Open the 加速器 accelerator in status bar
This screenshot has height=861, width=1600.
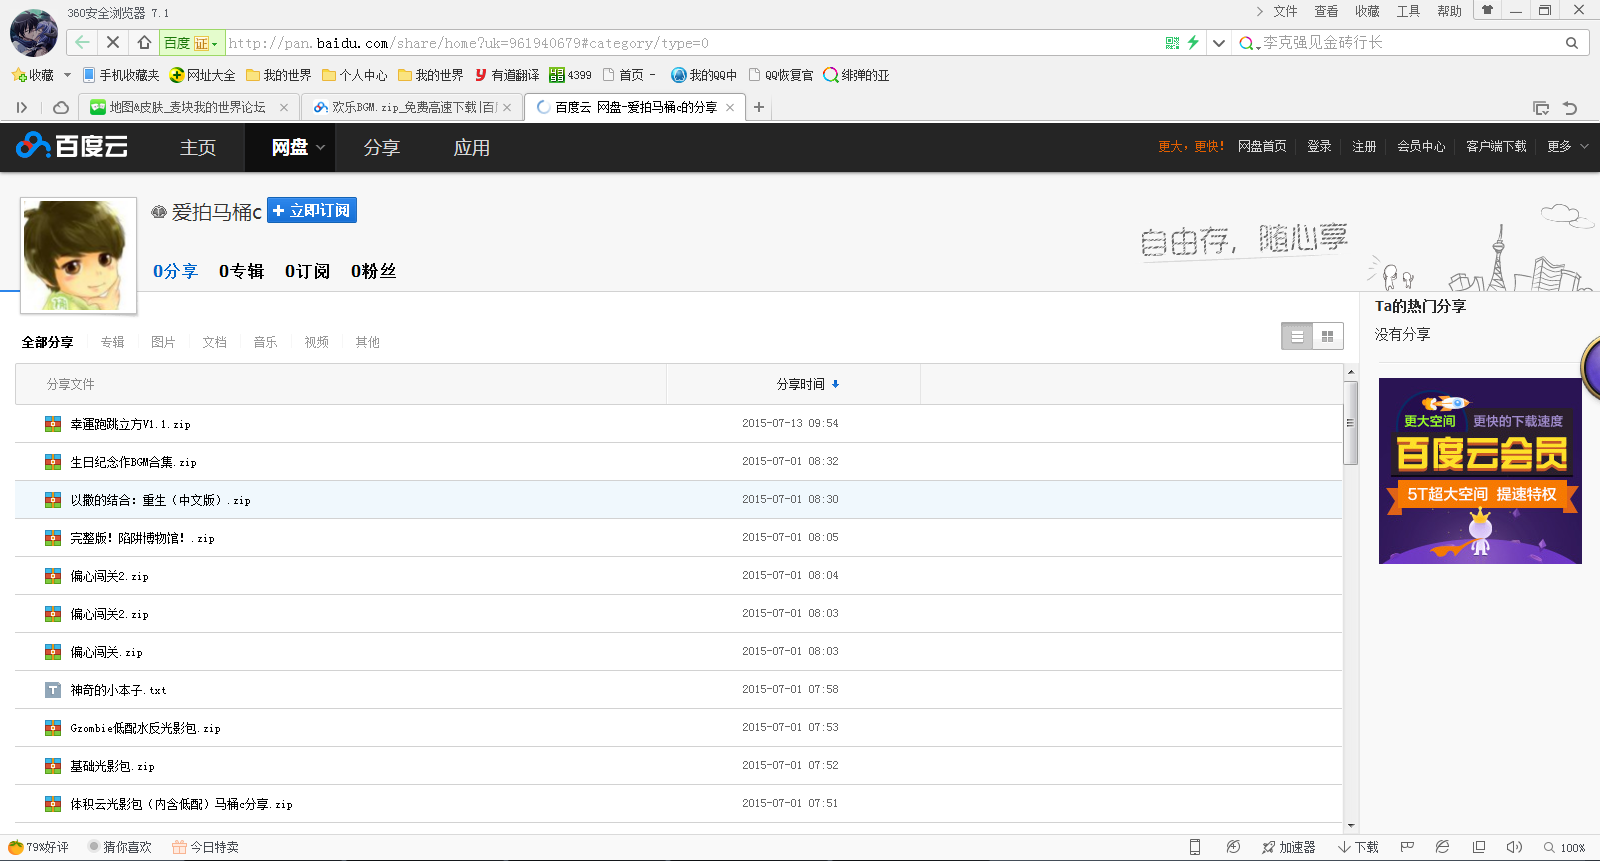[1288, 847]
